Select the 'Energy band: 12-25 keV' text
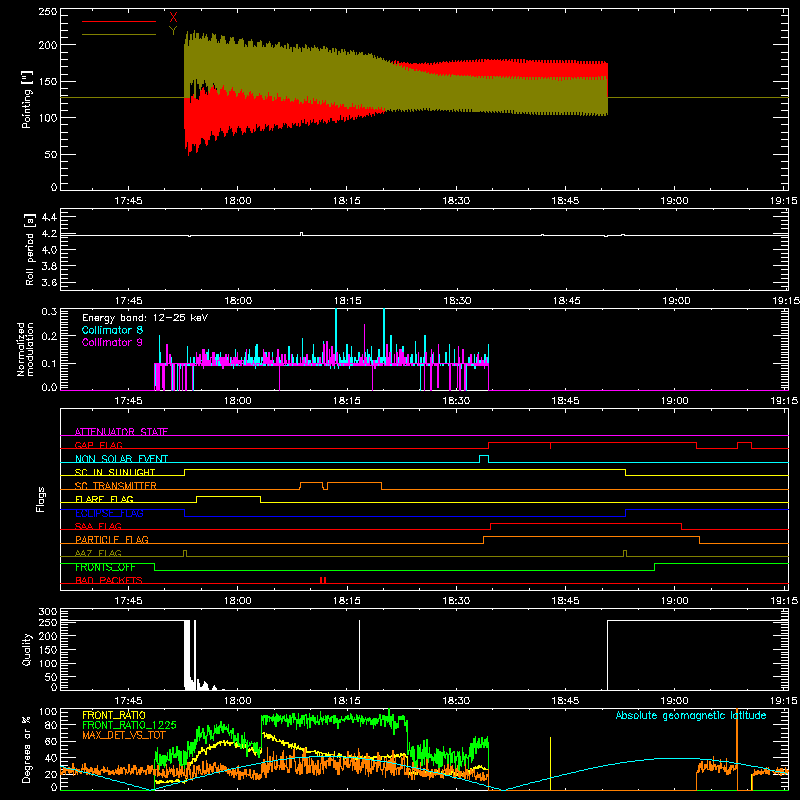Screen dimensions: 800x800 (x=145, y=318)
